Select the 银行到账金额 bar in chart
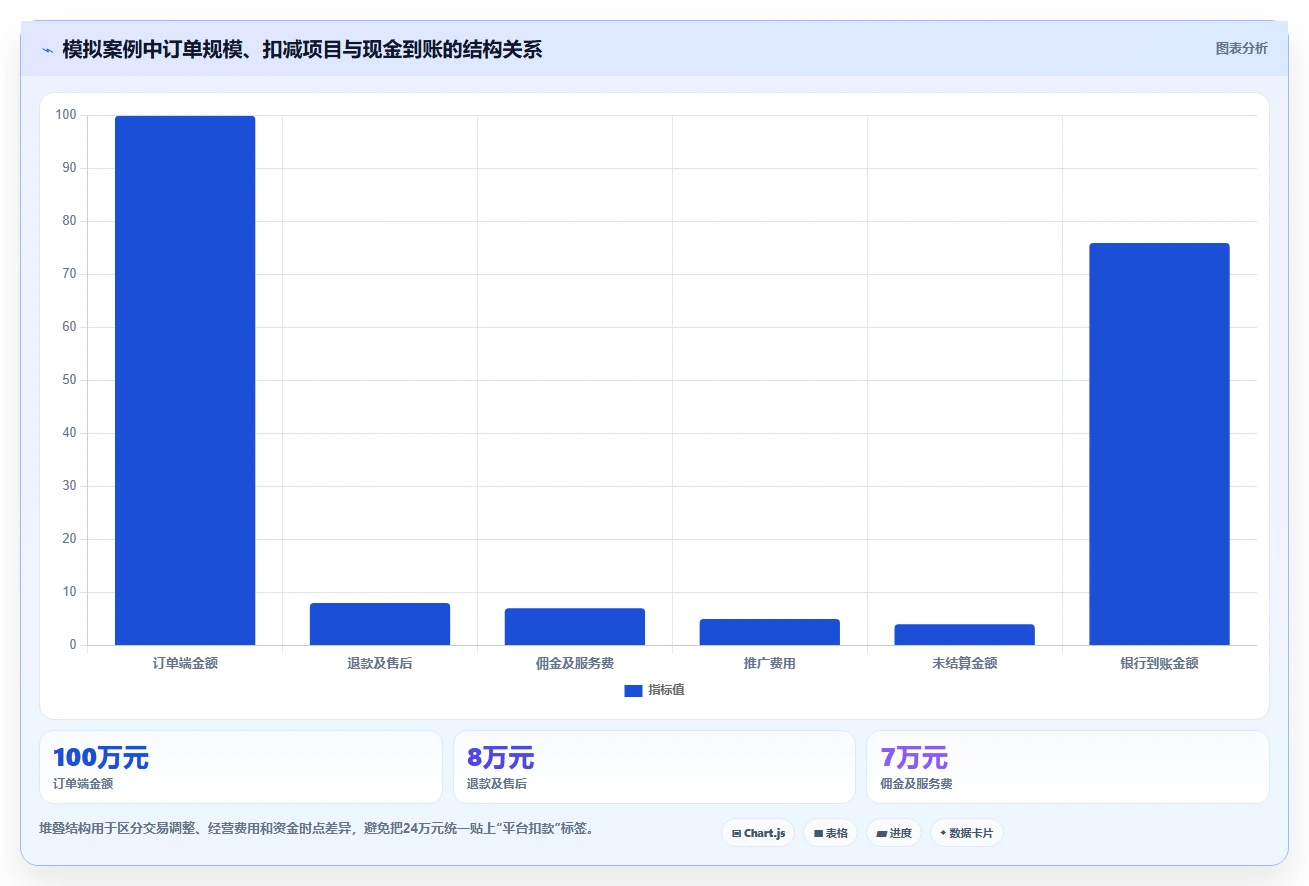 [1159, 444]
